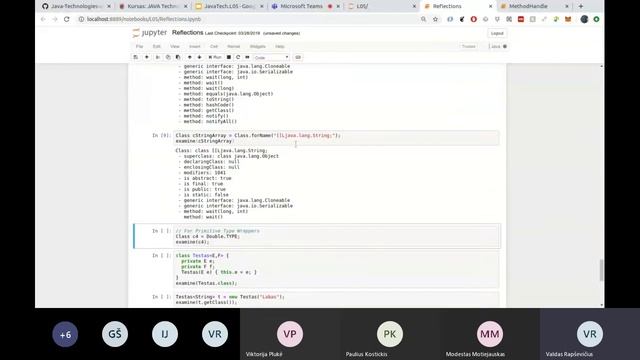
Task: Save the notebook with the save icon
Action: coord(136,58)
